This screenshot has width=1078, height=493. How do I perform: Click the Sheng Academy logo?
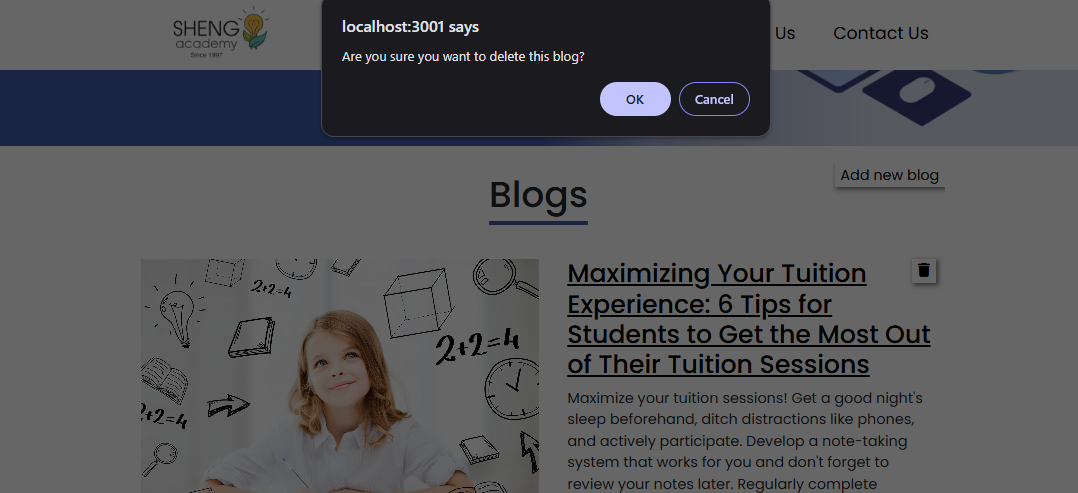[220, 33]
